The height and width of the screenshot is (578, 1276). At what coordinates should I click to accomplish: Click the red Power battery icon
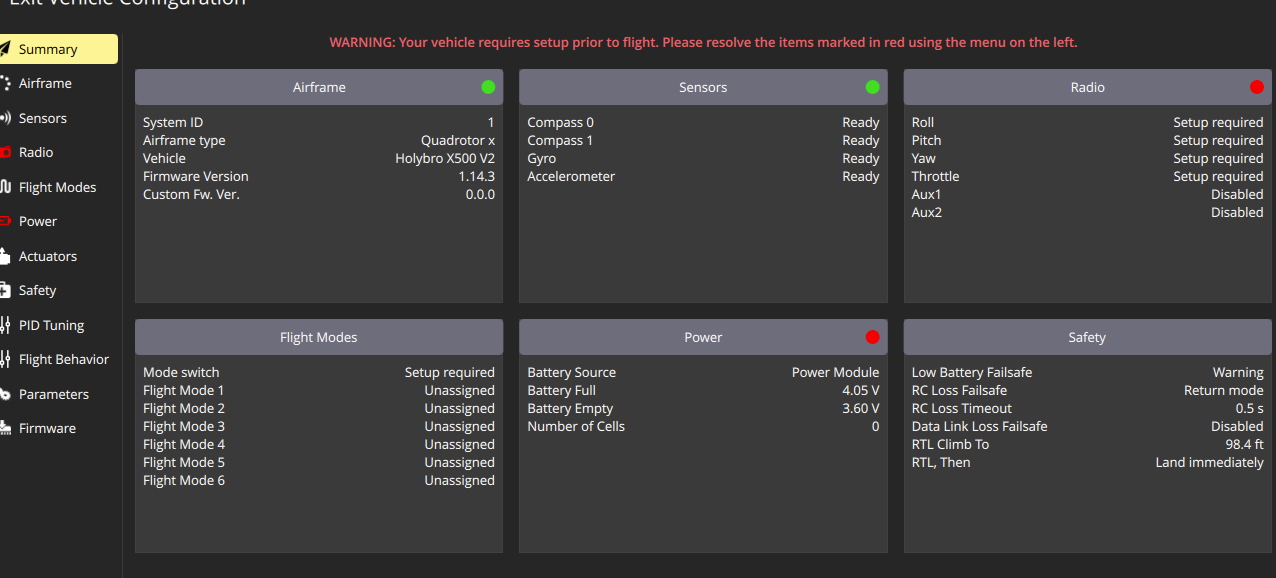[x=5, y=221]
